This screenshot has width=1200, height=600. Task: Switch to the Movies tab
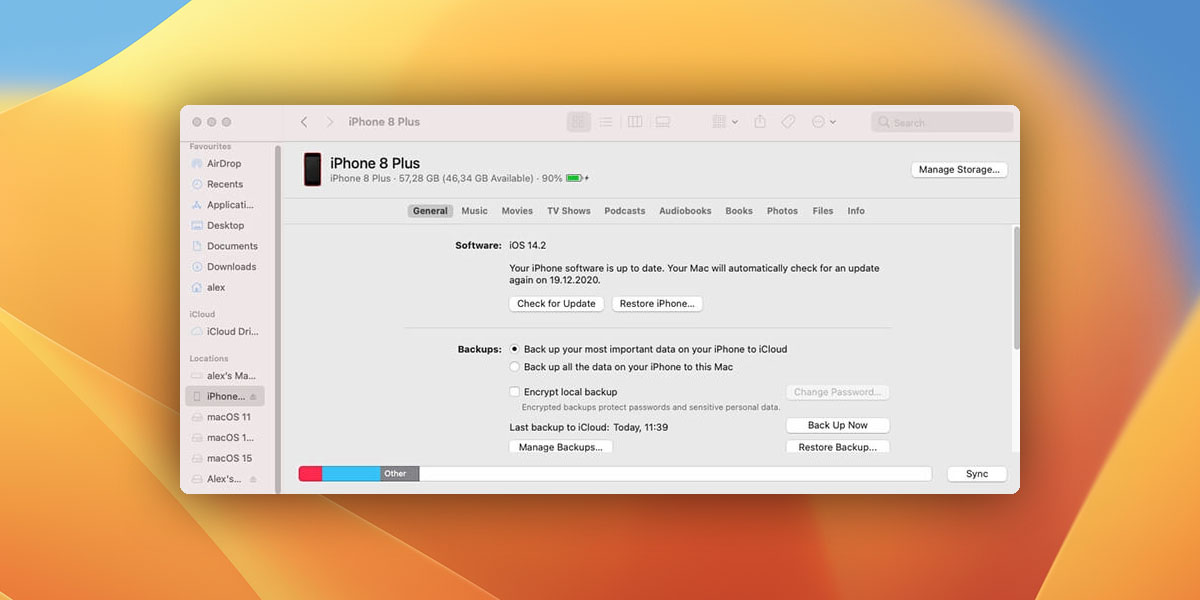pos(517,211)
